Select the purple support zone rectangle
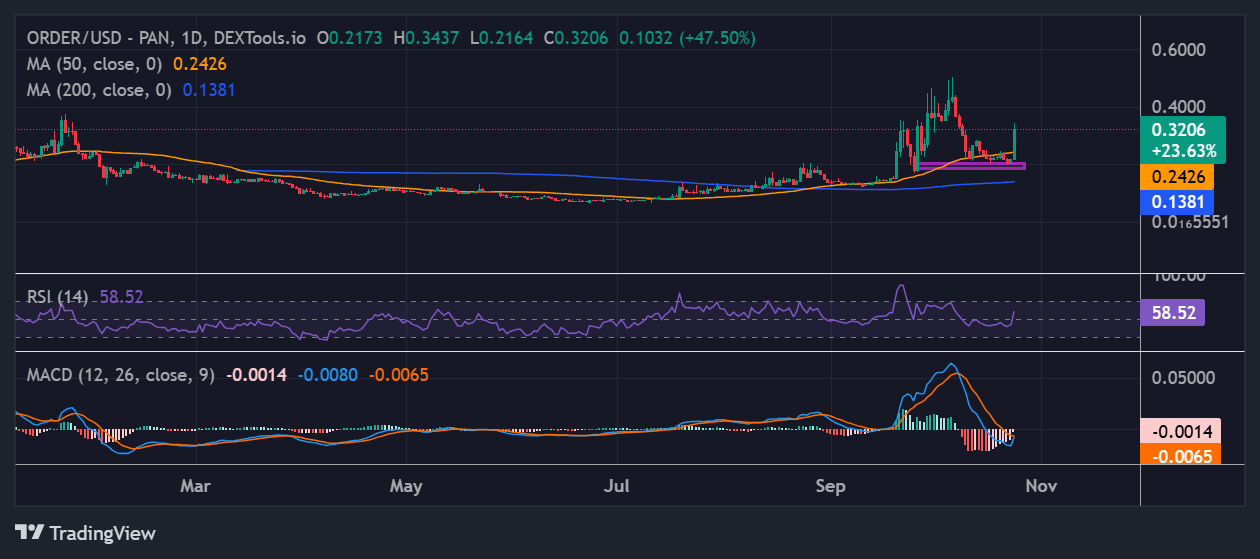The width and height of the screenshot is (1260, 559). tap(971, 165)
